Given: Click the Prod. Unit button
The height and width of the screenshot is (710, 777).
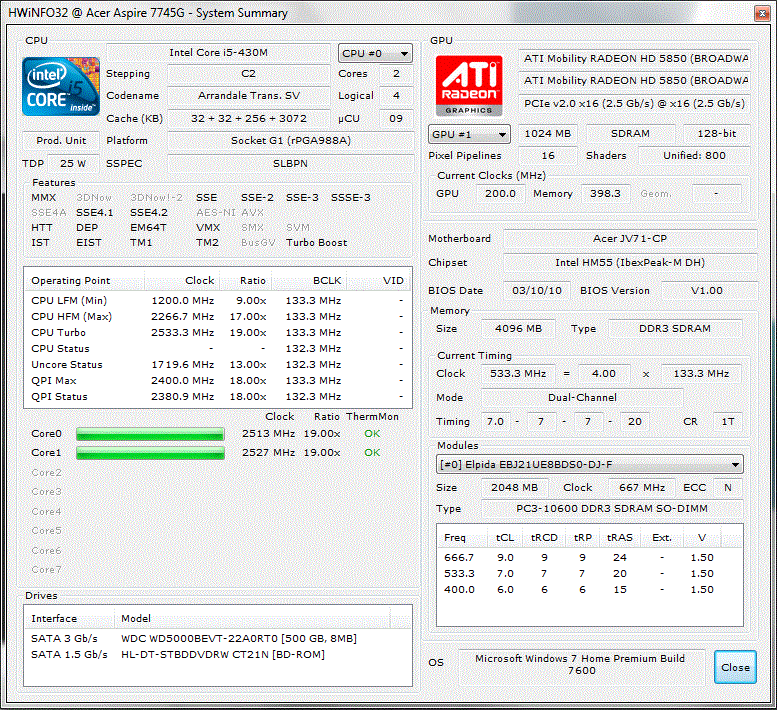Looking at the screenshot, I should coord(61,141).
